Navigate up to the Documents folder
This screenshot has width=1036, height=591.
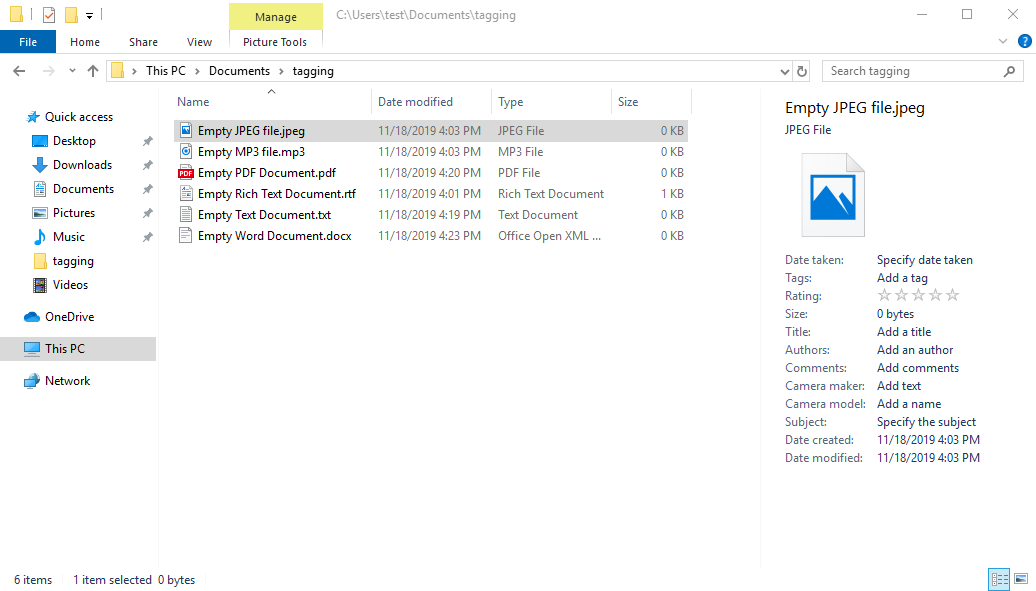(x=93, y=70)
